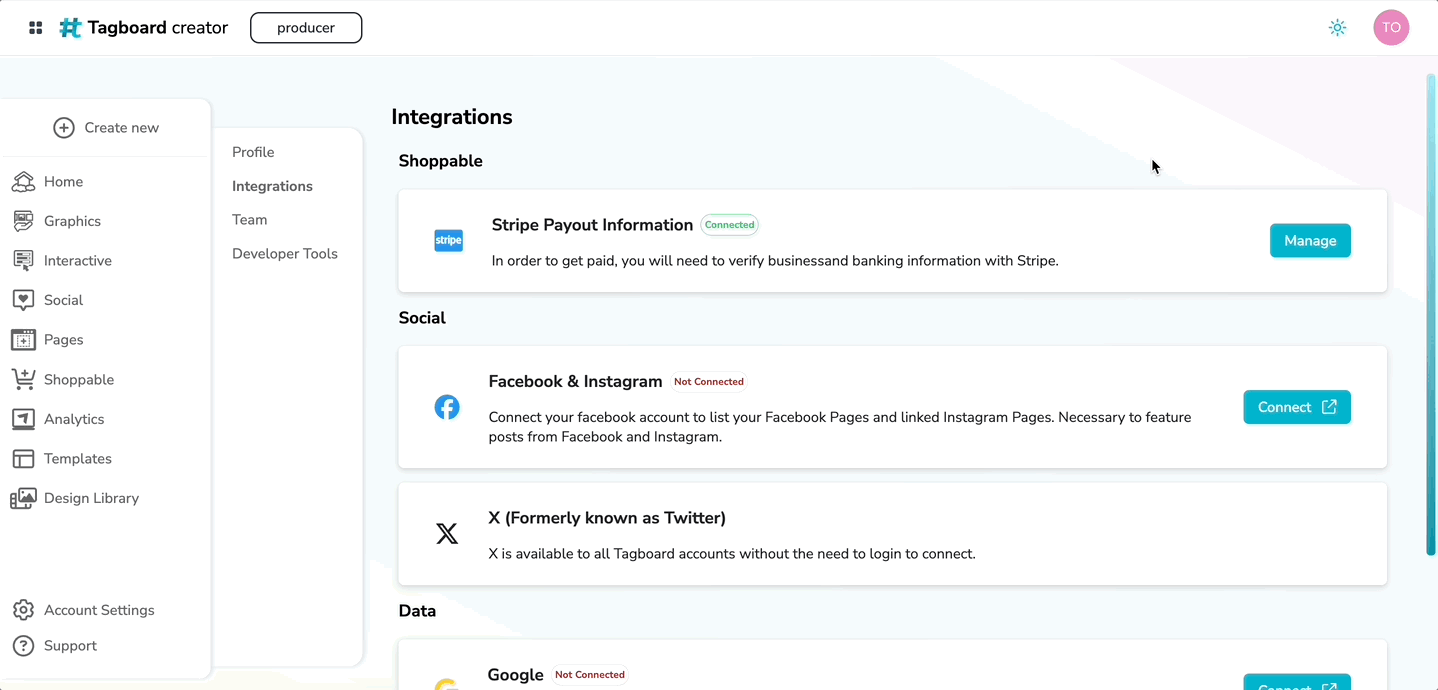Click the Connected status badge
The image size is (1438, 690).
click(x=729, y=225)
